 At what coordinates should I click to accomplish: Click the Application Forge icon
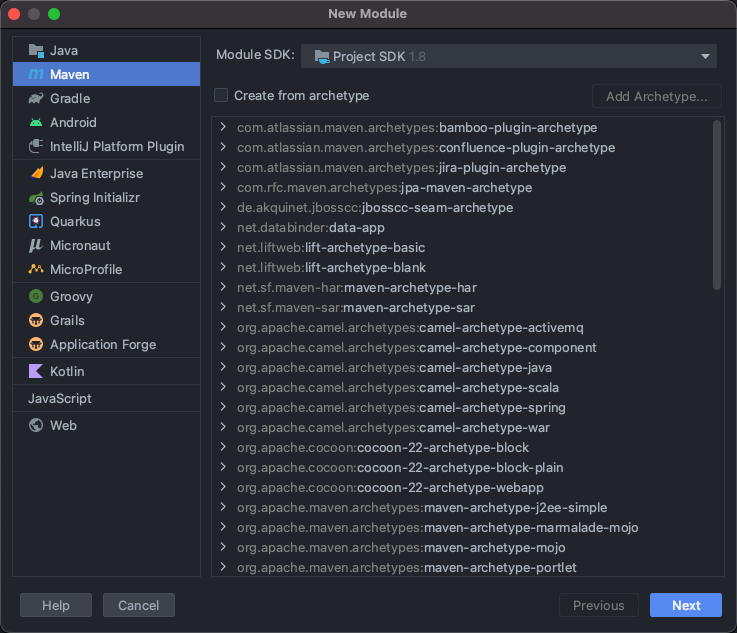(36, 344)
